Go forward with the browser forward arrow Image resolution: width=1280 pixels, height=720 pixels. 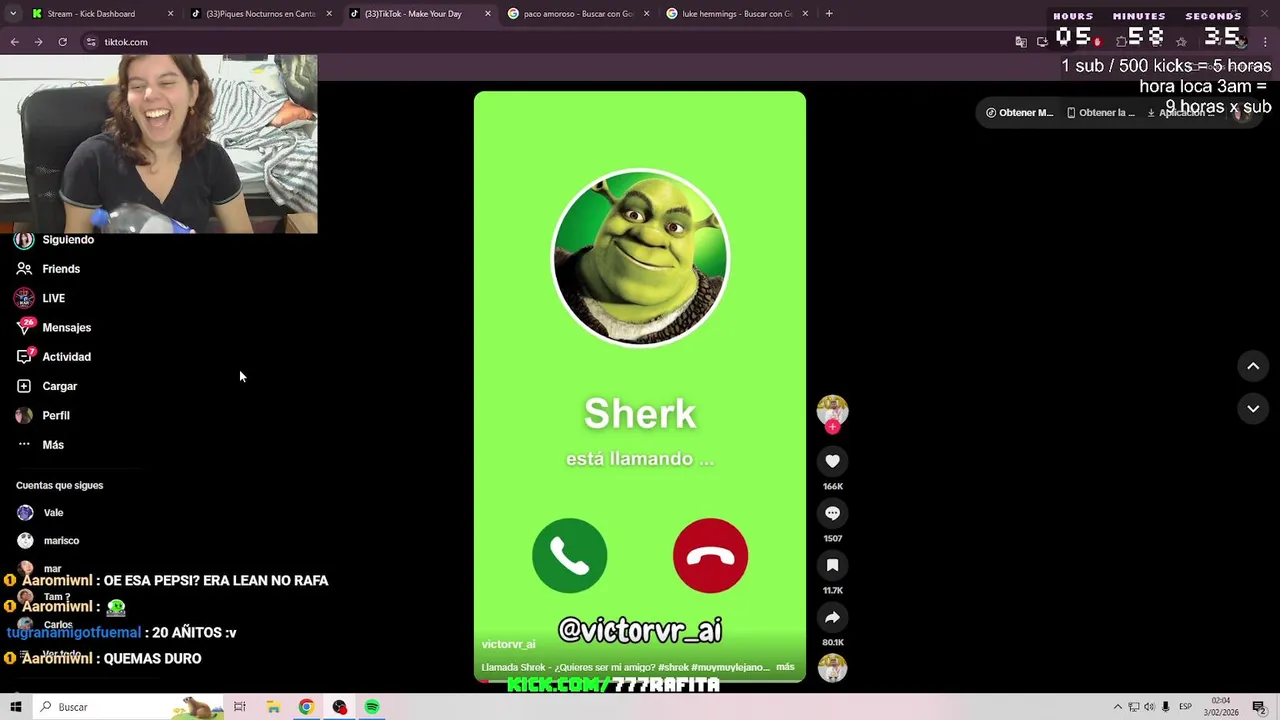tap(38, 42)
